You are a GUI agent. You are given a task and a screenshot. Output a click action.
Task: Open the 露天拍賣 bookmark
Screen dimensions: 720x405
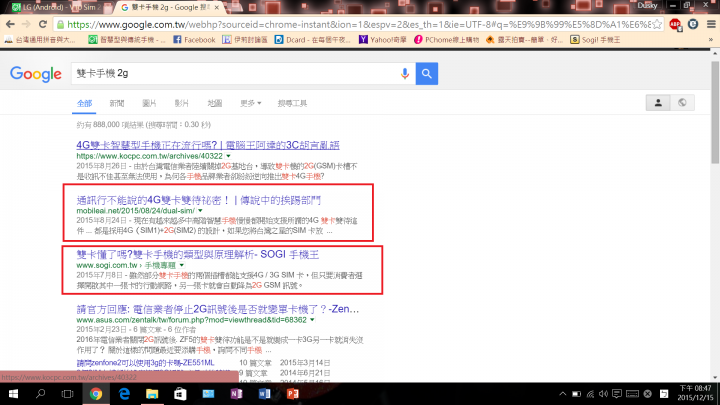[524, 40]
